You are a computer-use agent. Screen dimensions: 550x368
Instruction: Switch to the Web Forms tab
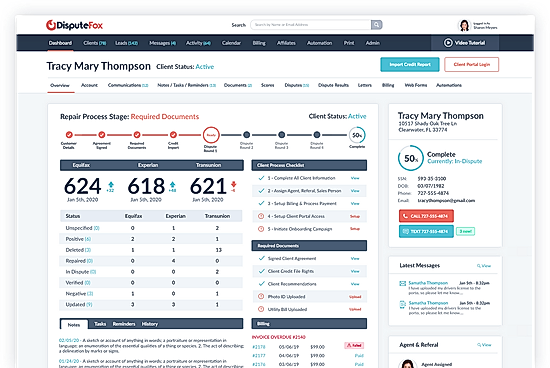pyautogui.click(x=416, y=85)
